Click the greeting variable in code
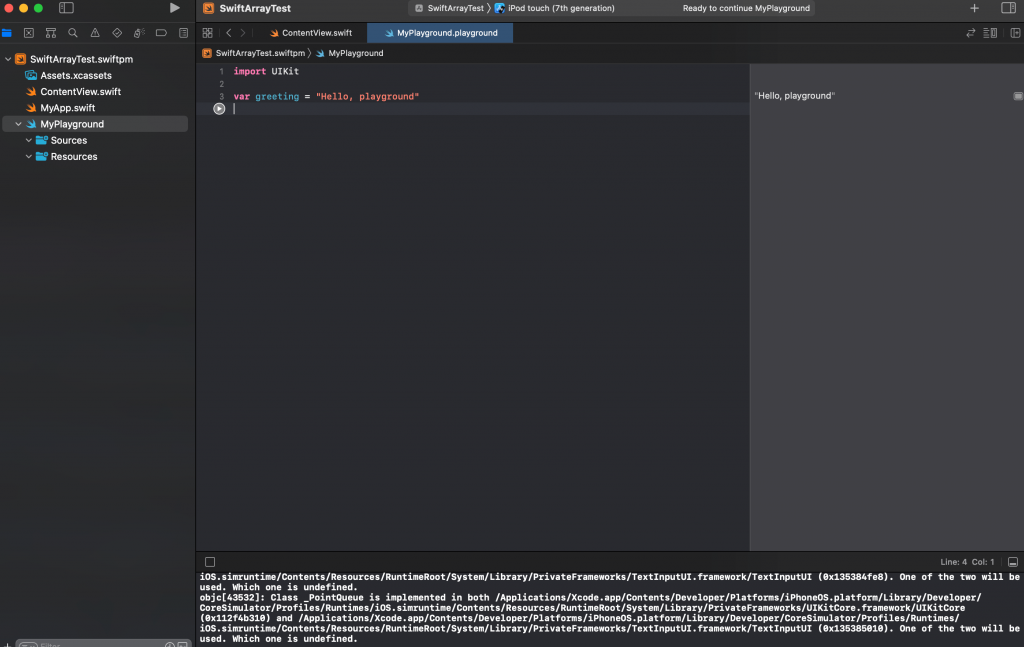The width and height of the screenshot is (1024, 647). pos(277,96)
